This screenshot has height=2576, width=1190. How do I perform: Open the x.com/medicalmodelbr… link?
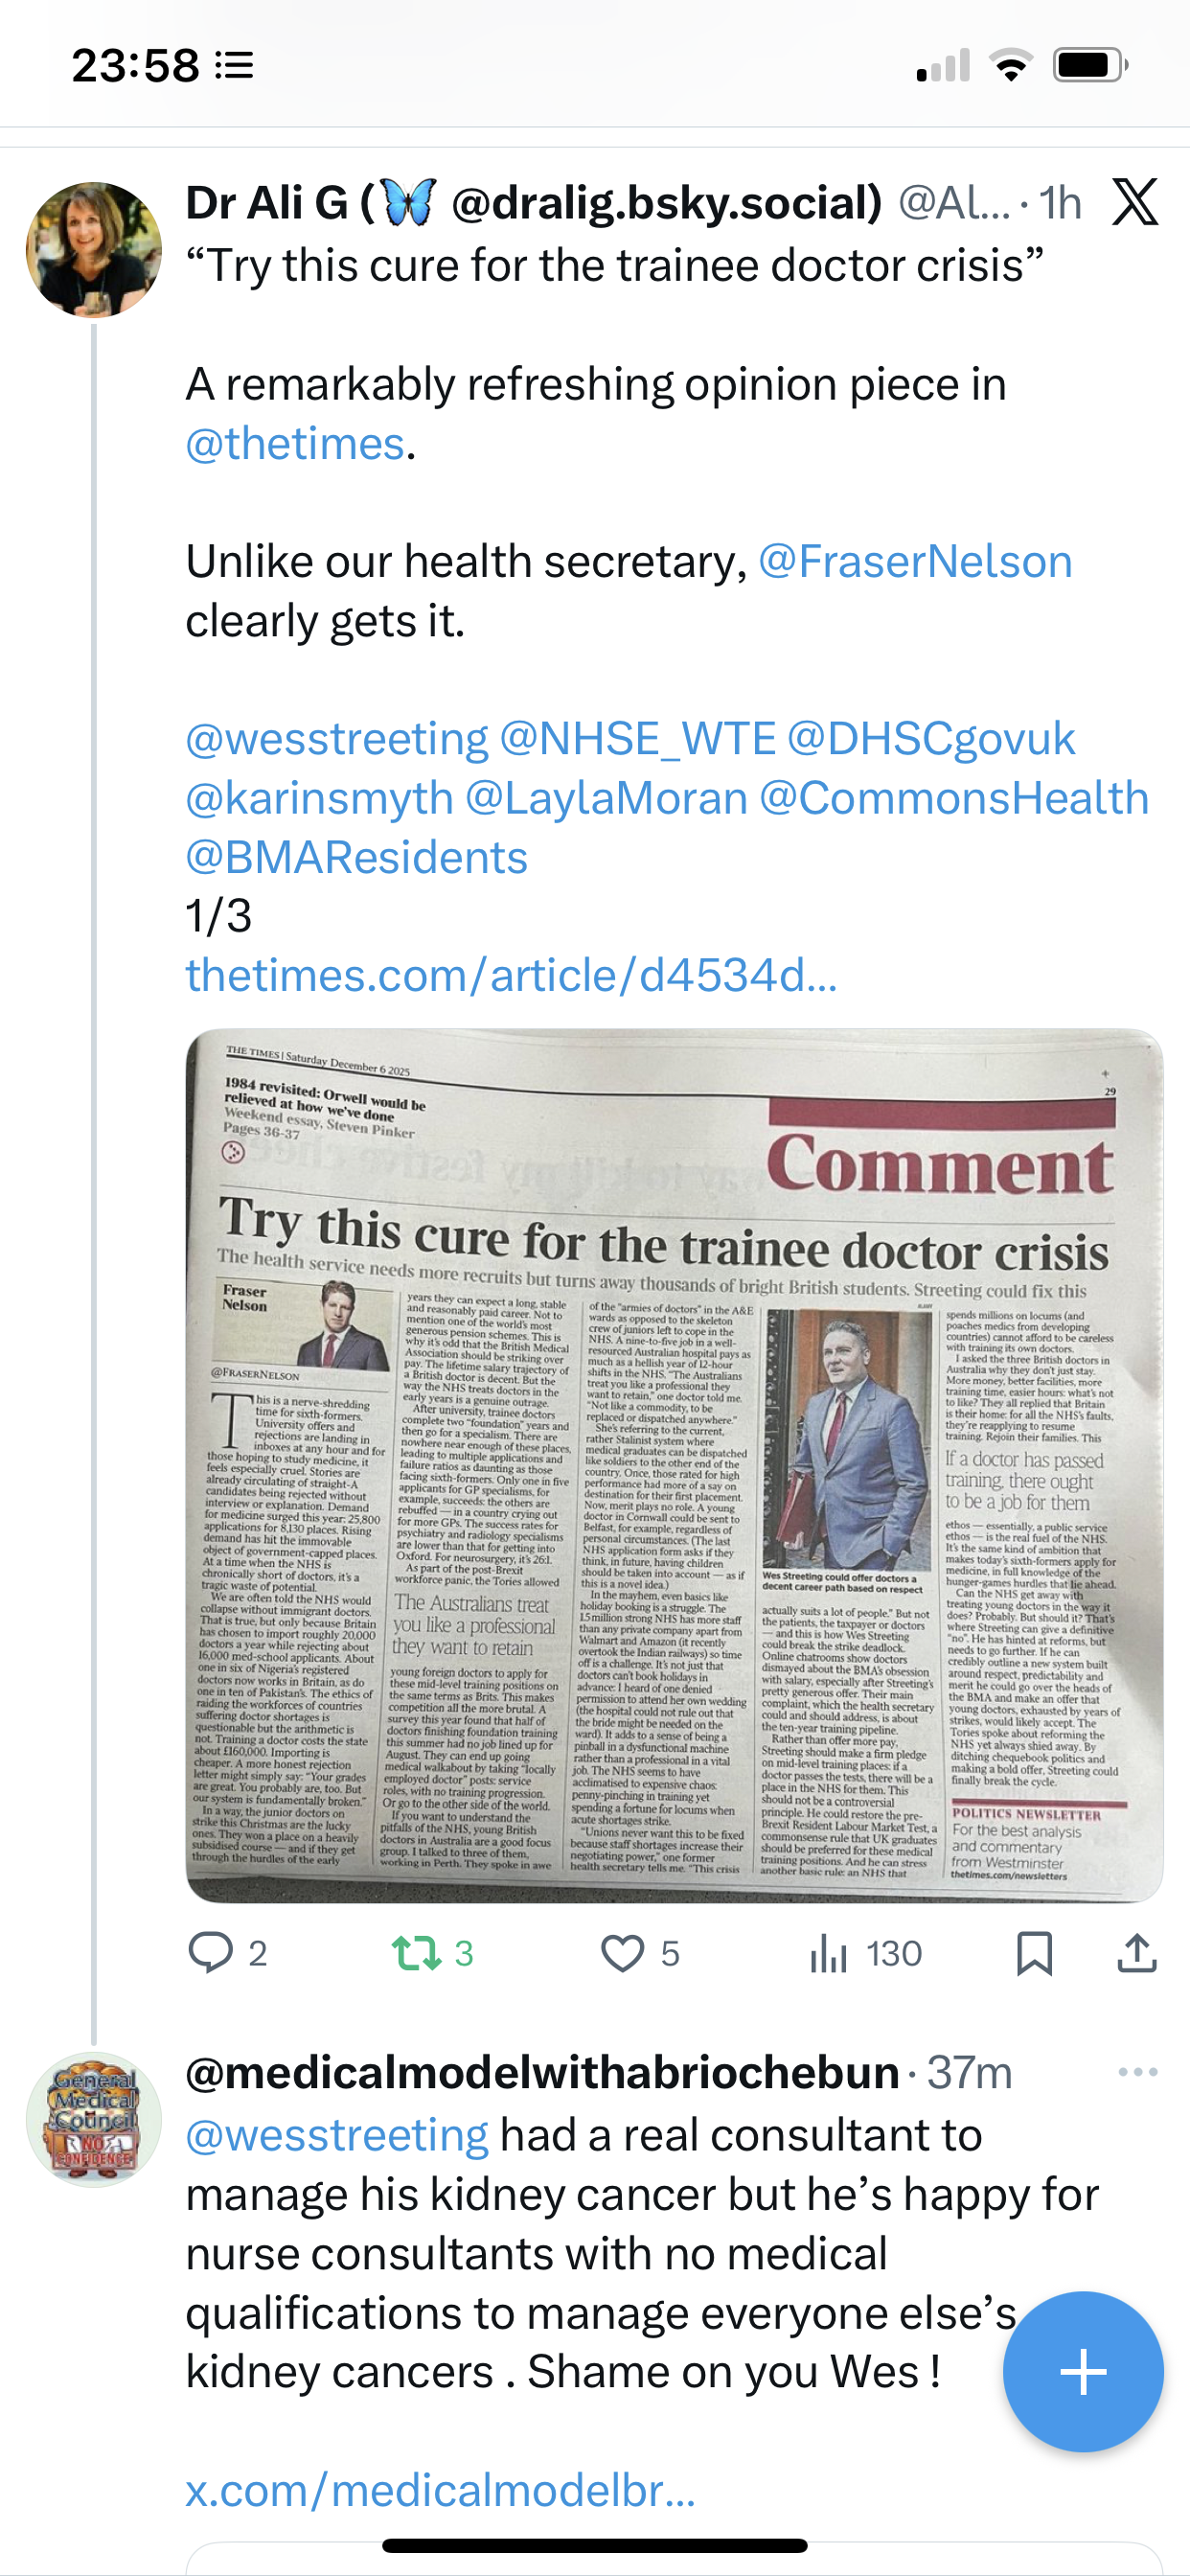point(440,2490)
